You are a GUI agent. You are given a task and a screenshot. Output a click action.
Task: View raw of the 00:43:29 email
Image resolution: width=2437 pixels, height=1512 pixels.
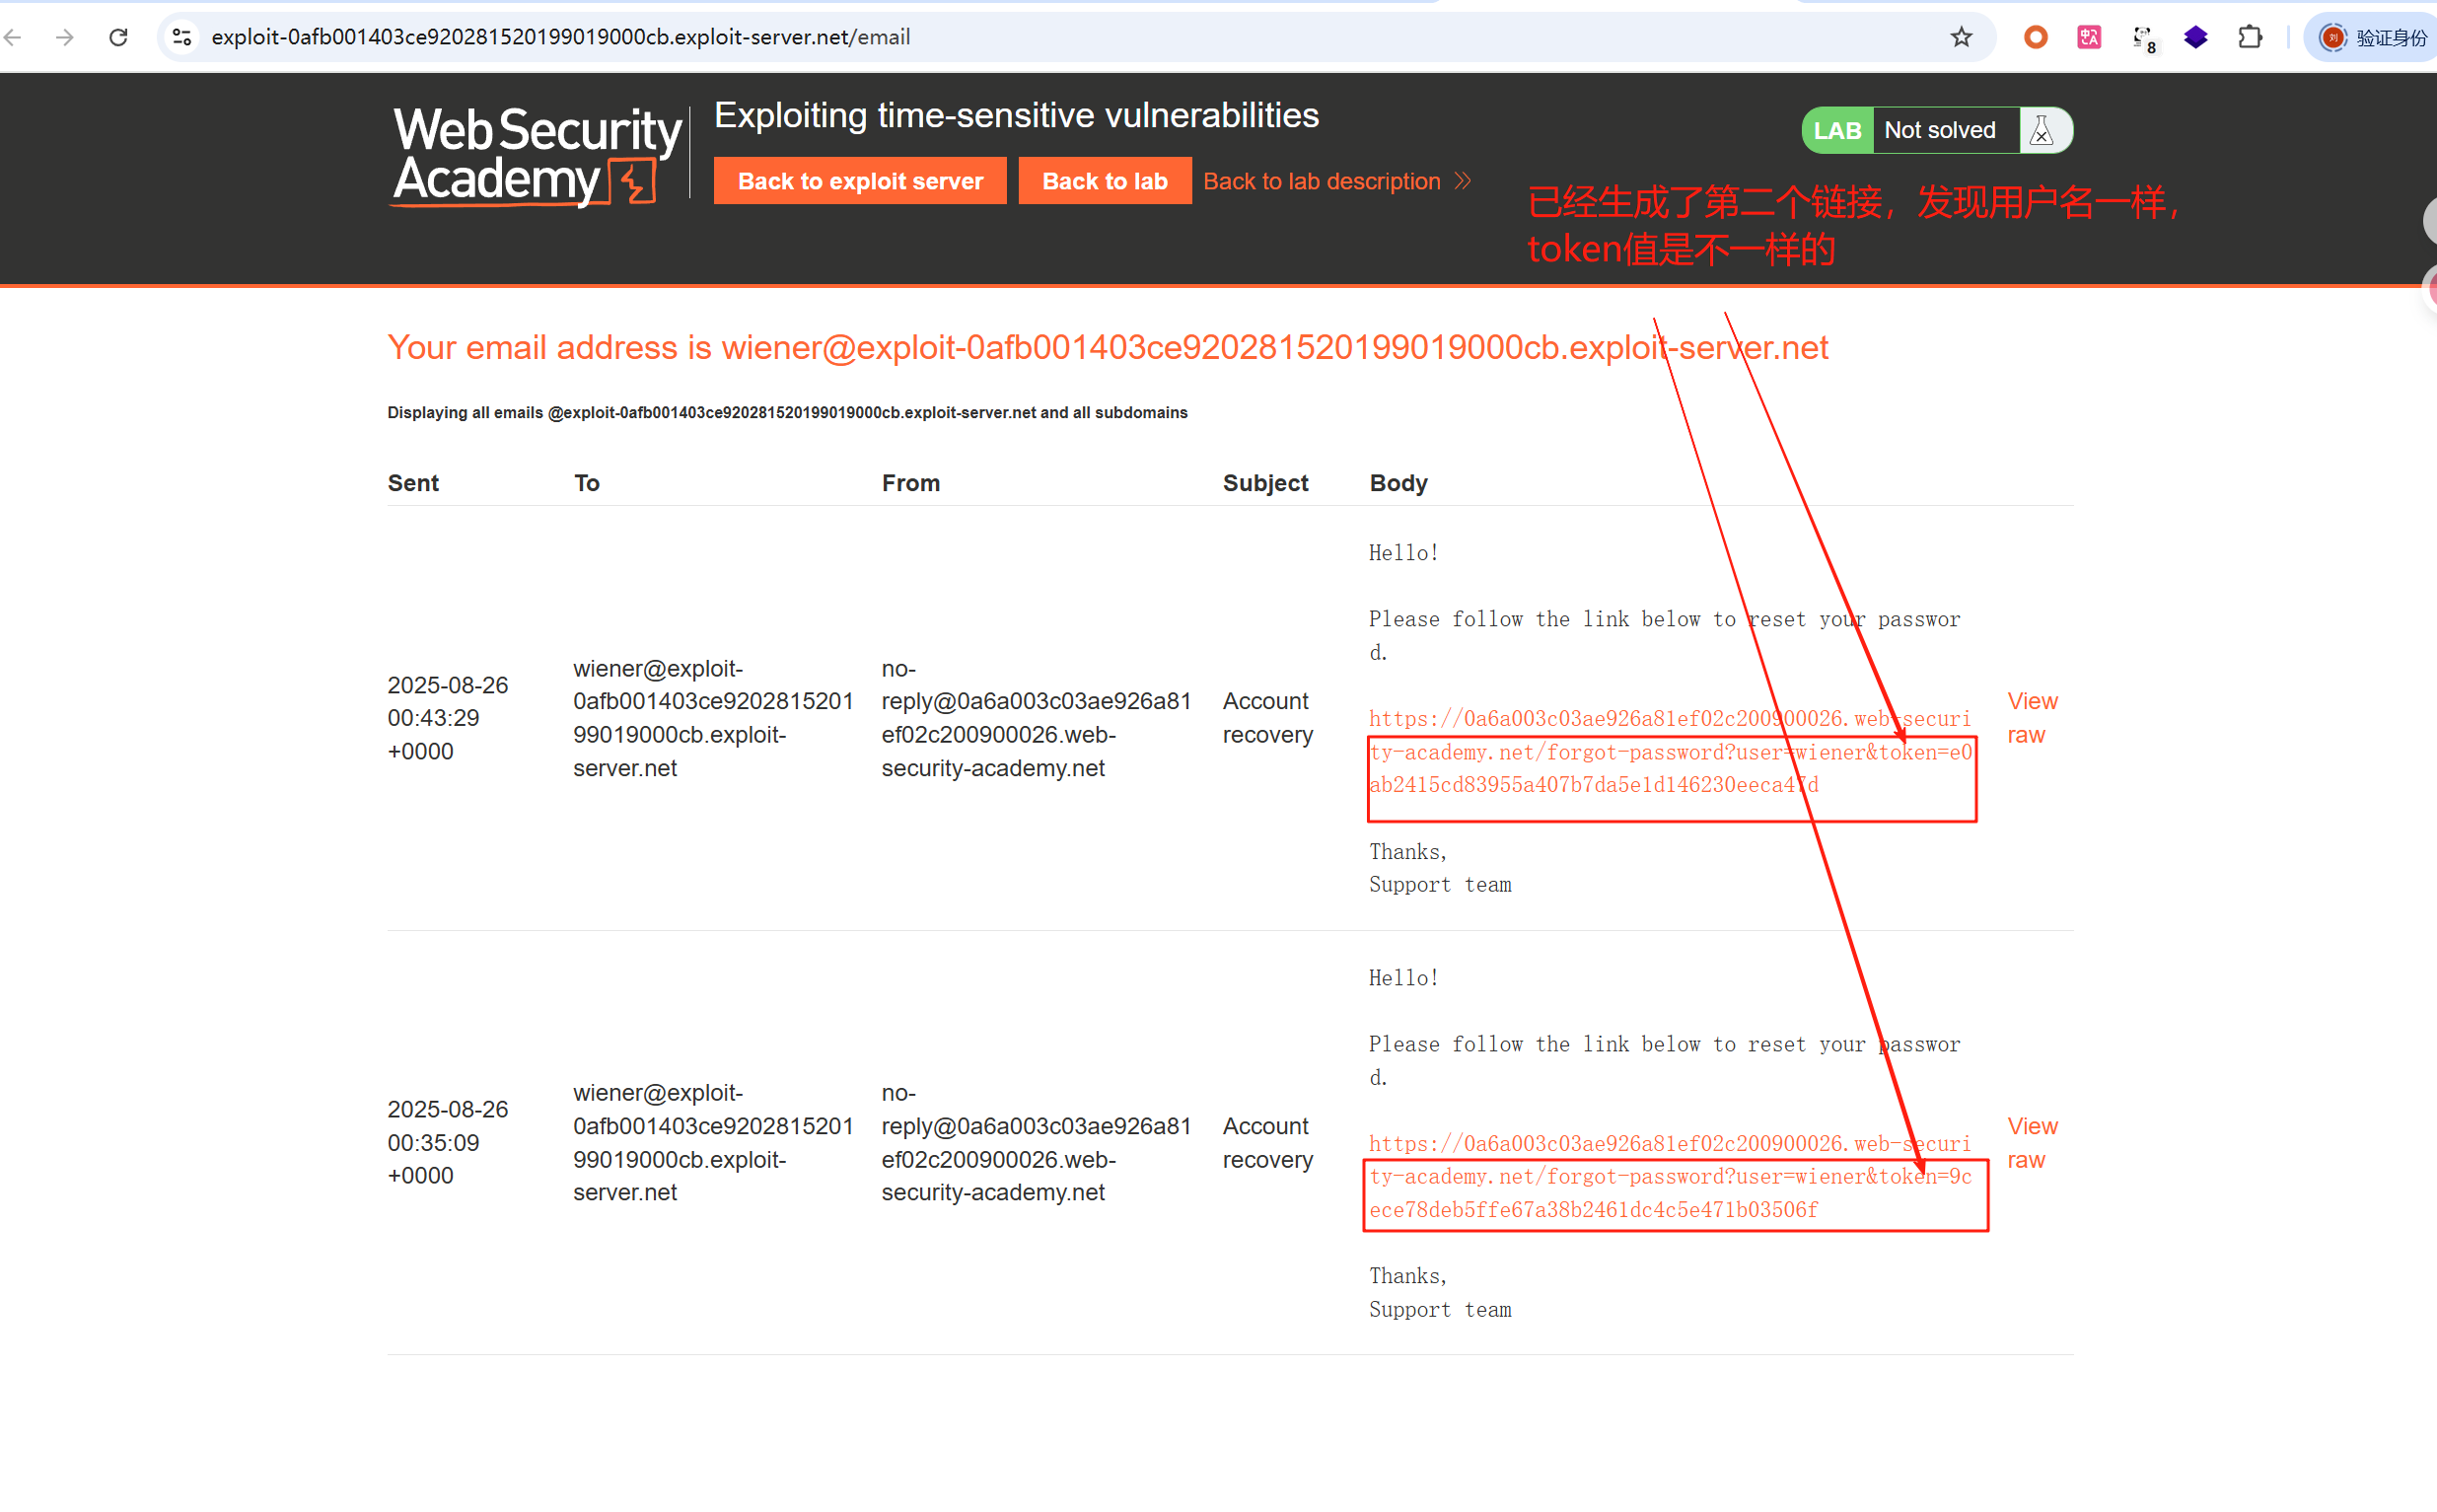(x=2030, y=717)
